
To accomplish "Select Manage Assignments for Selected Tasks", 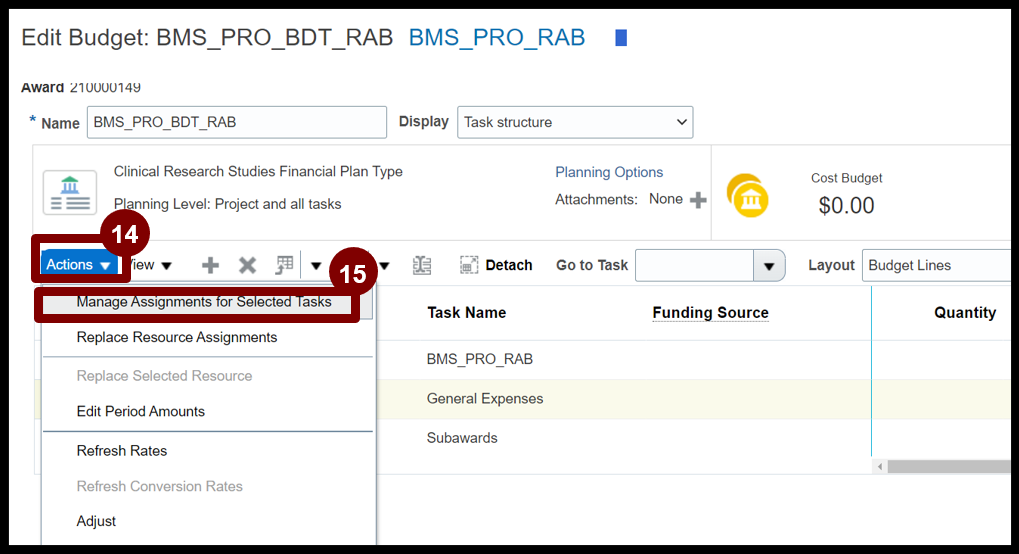I will pyautogui.click(x=203, y=302).
